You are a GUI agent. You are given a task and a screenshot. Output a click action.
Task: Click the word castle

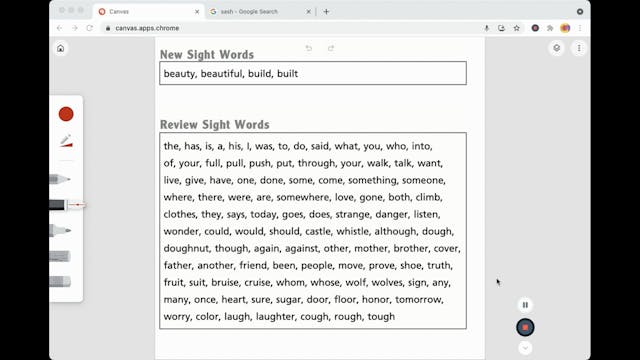click(x=318, y=231)
